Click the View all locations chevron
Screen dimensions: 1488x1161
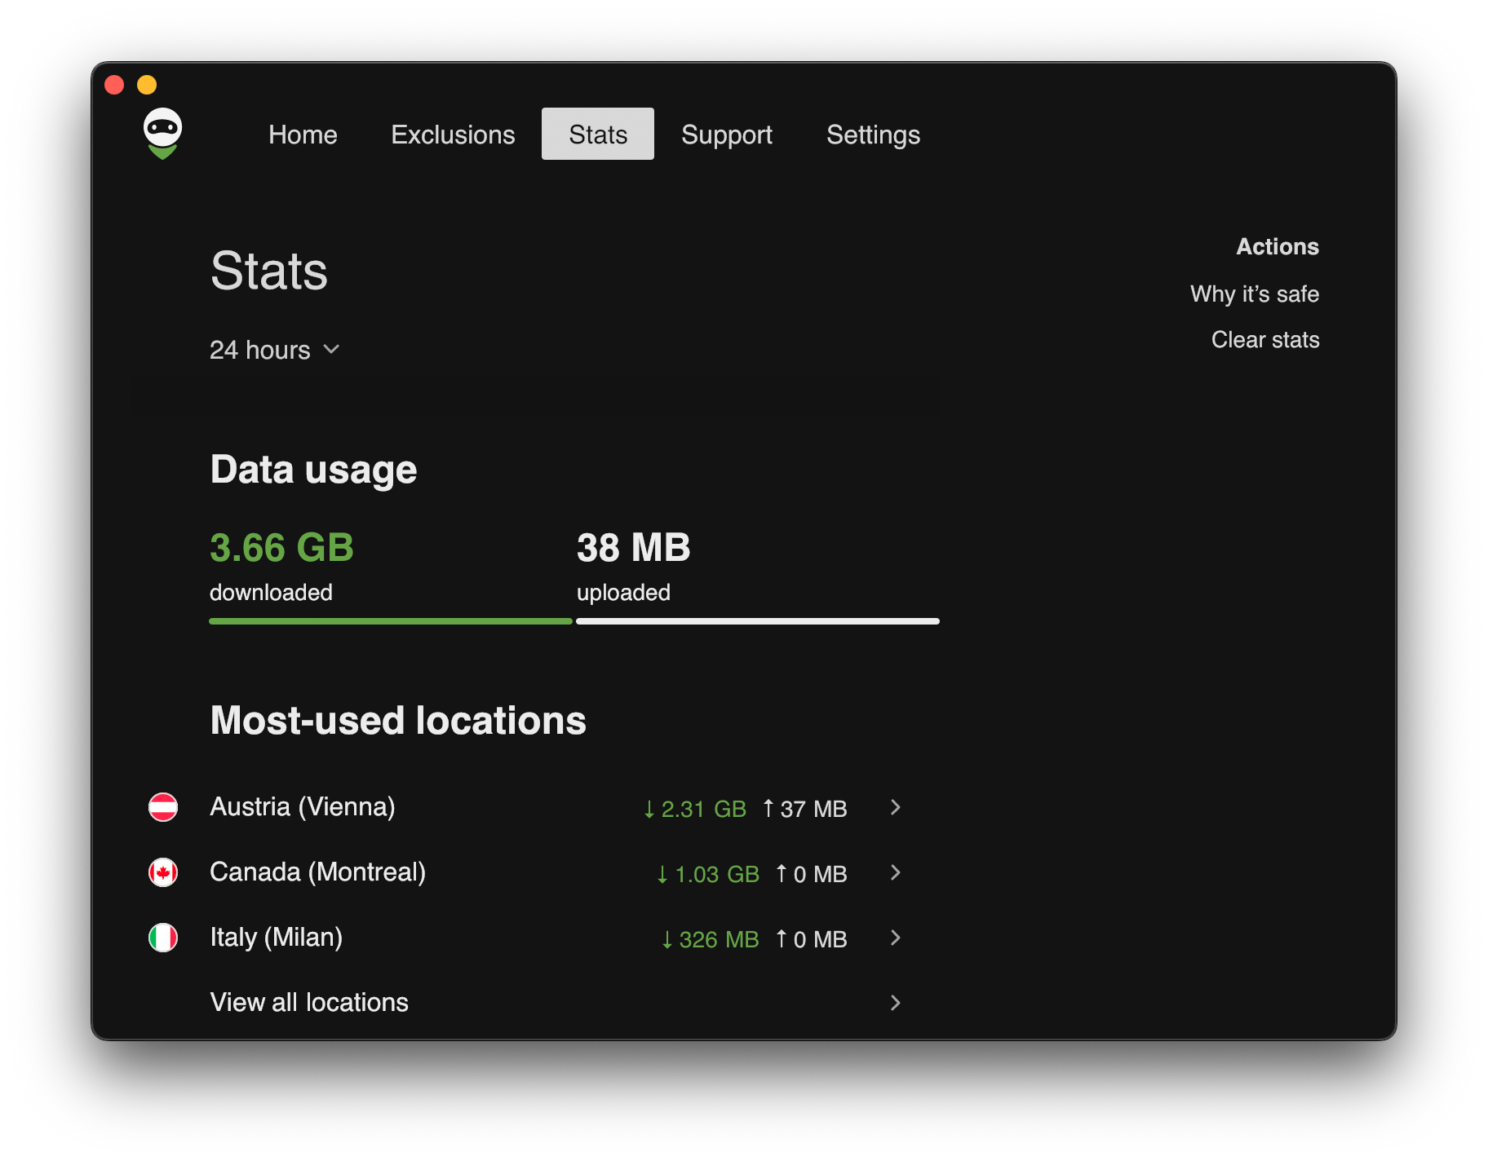pyautogui.click(x=895, y=1003)
